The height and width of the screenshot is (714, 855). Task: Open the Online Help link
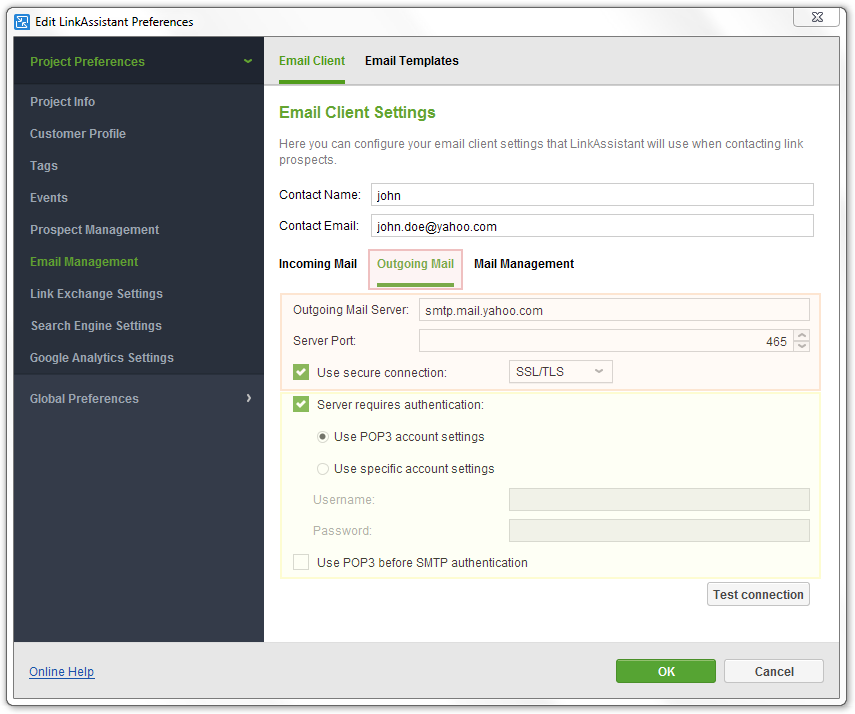click(x=62, y=671)
